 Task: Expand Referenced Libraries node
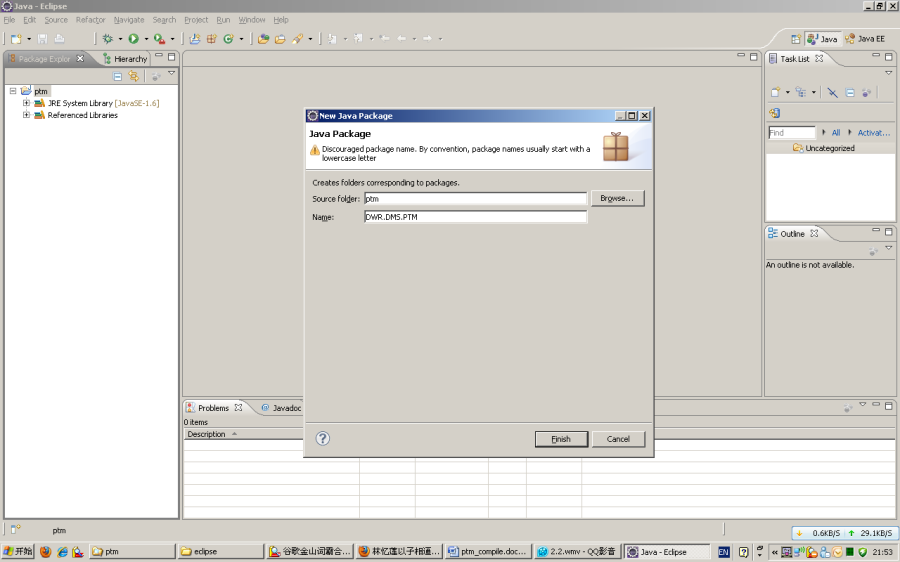click(x=26, y=115)
